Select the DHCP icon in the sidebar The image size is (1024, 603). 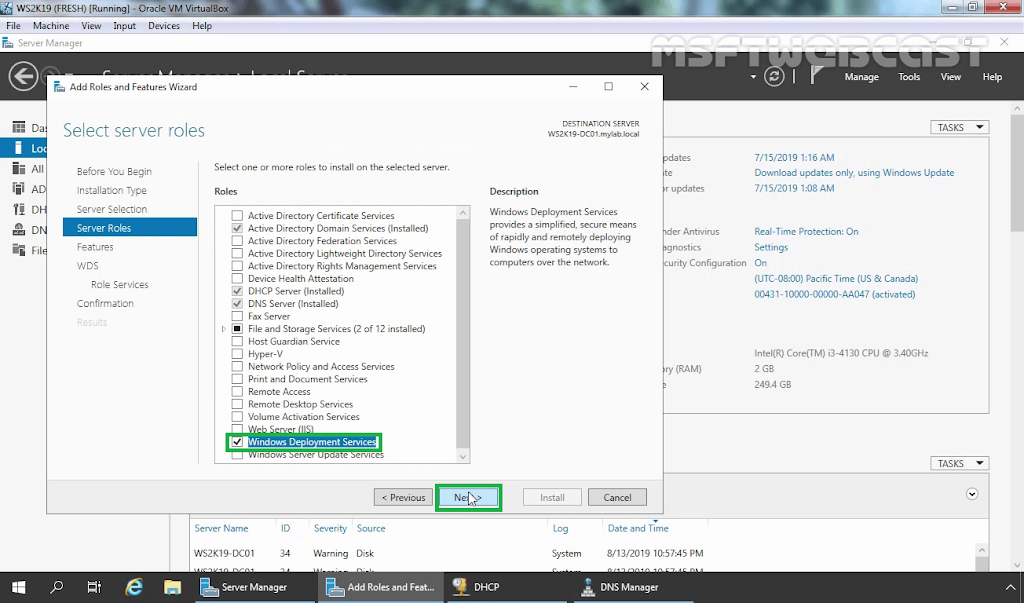click(x=19, y=209)
